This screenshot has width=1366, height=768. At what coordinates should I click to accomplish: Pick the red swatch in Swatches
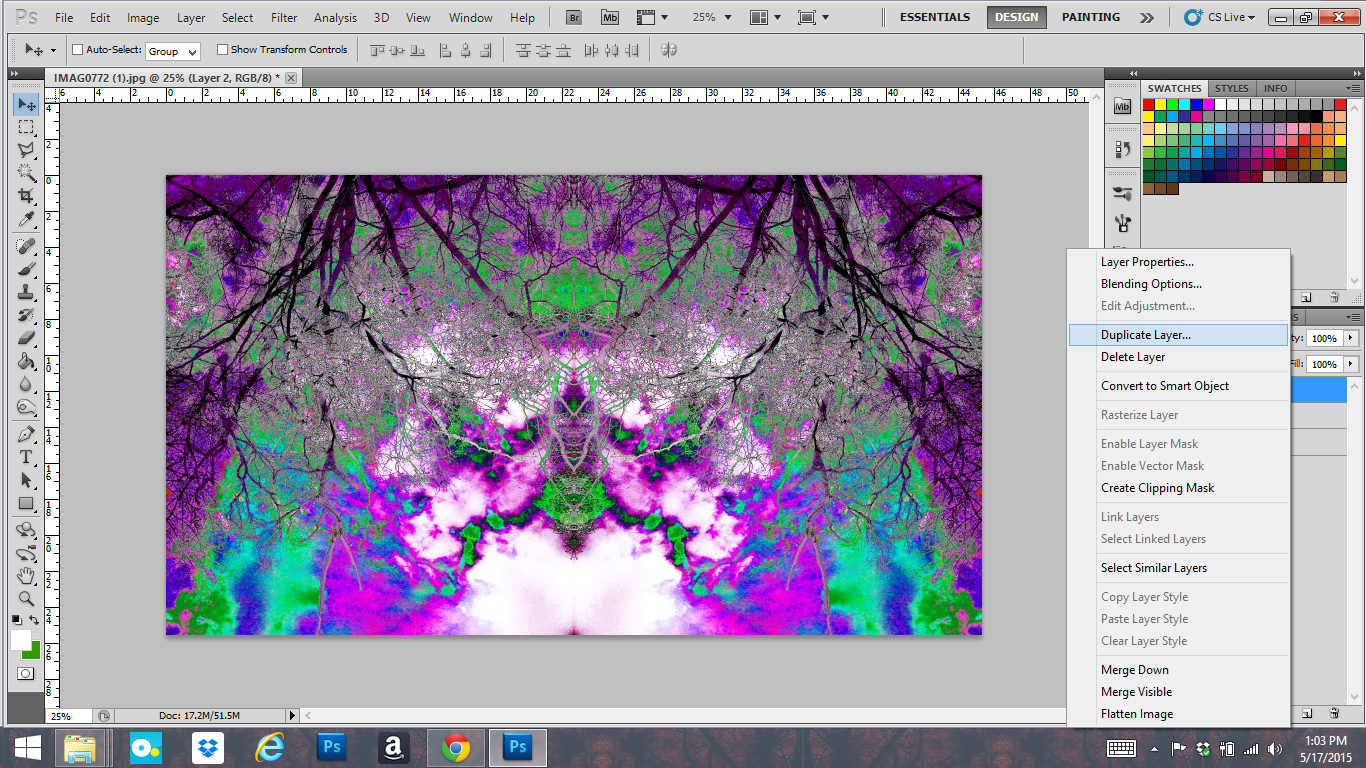point(1149,104)
